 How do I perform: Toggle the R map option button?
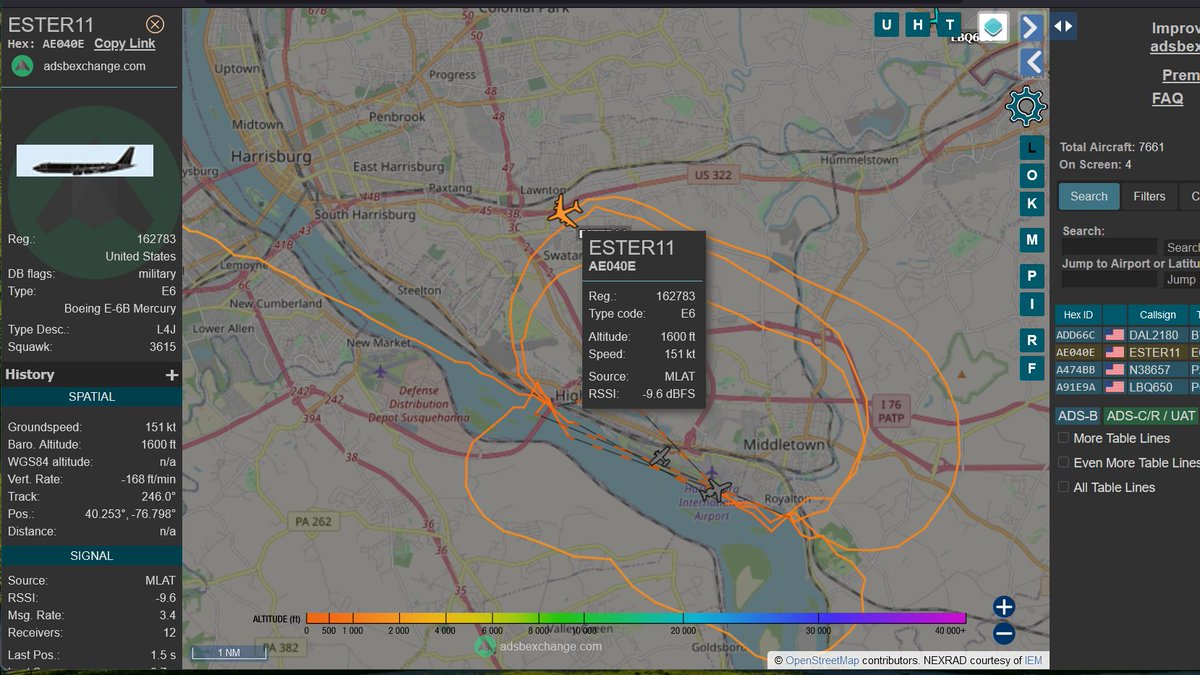(x=1032, y=341)
